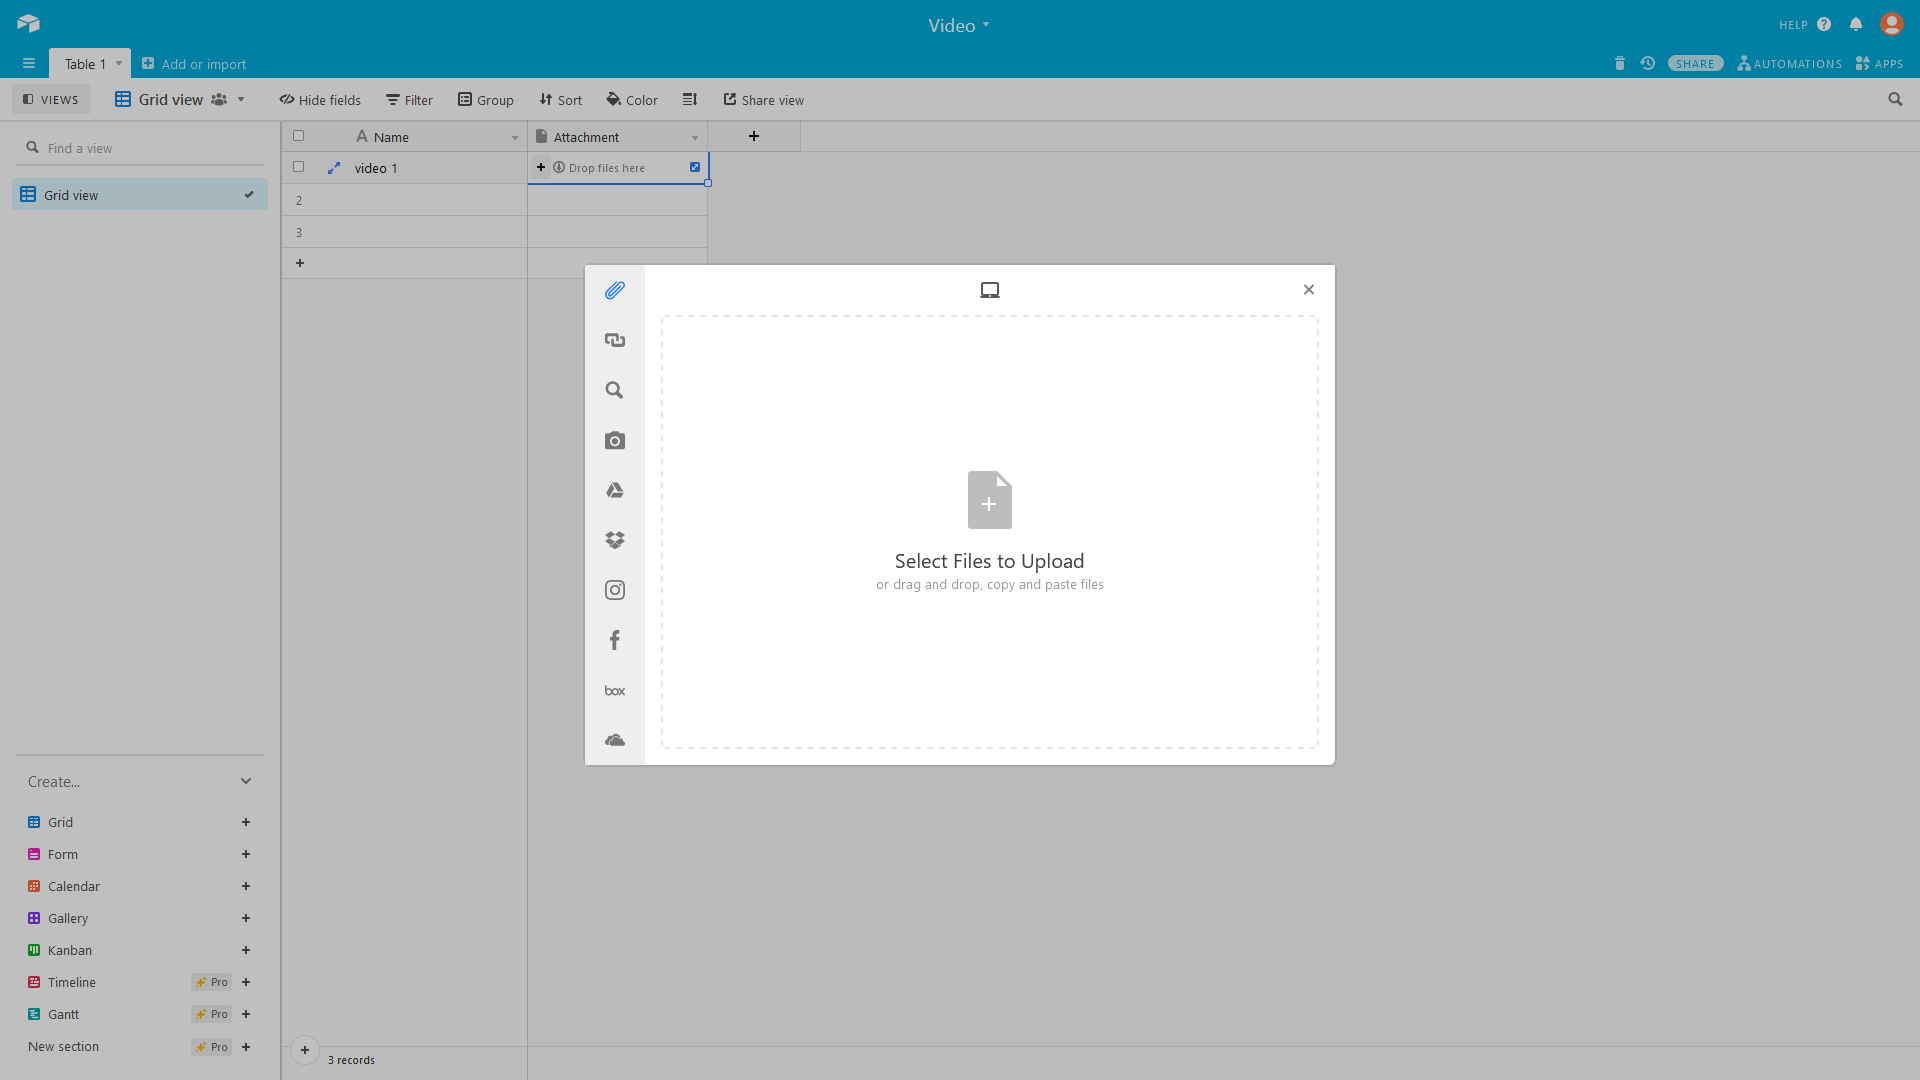The width and height of the screenshot is (1920, 1080).
Task: Select Dropbox as upload source
Action: (x=615, y=540)
